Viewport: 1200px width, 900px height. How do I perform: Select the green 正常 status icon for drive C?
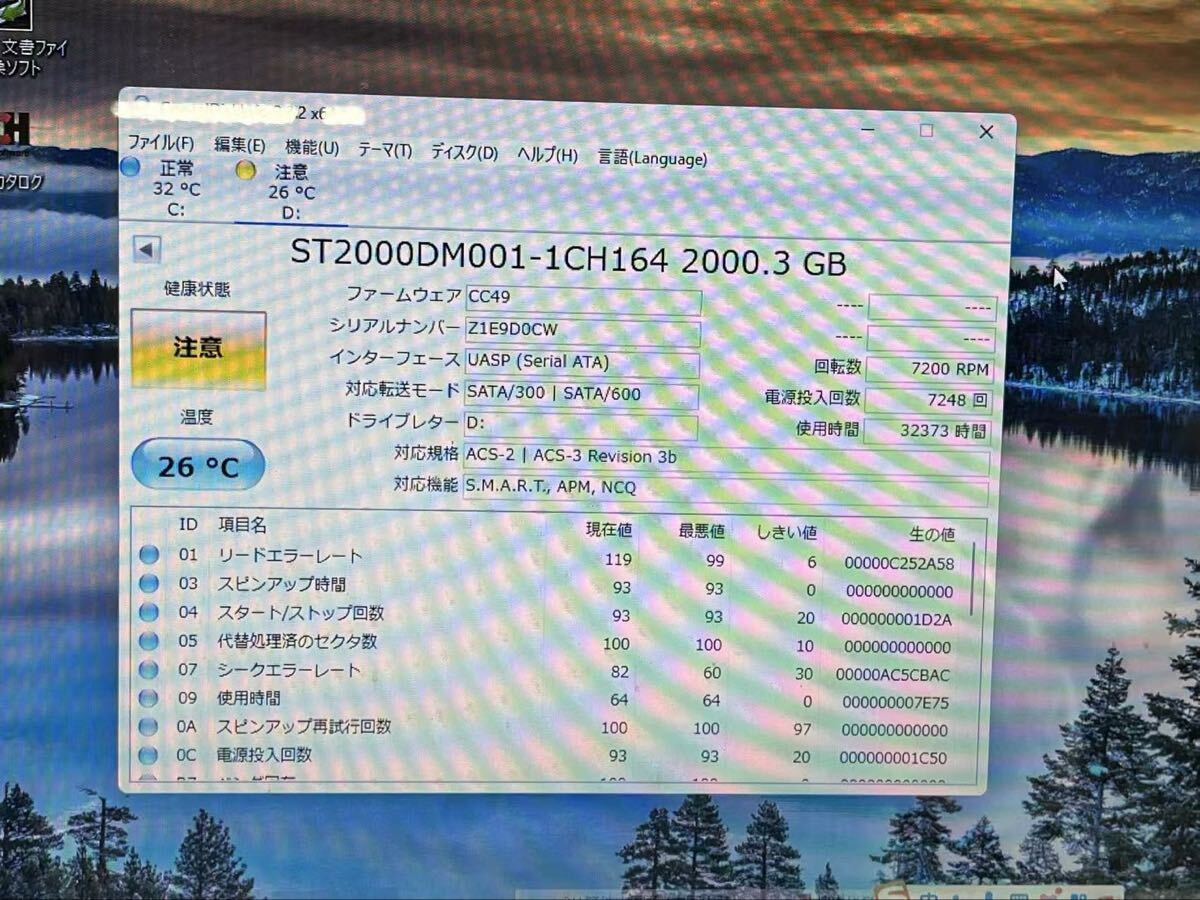[130, 167]
